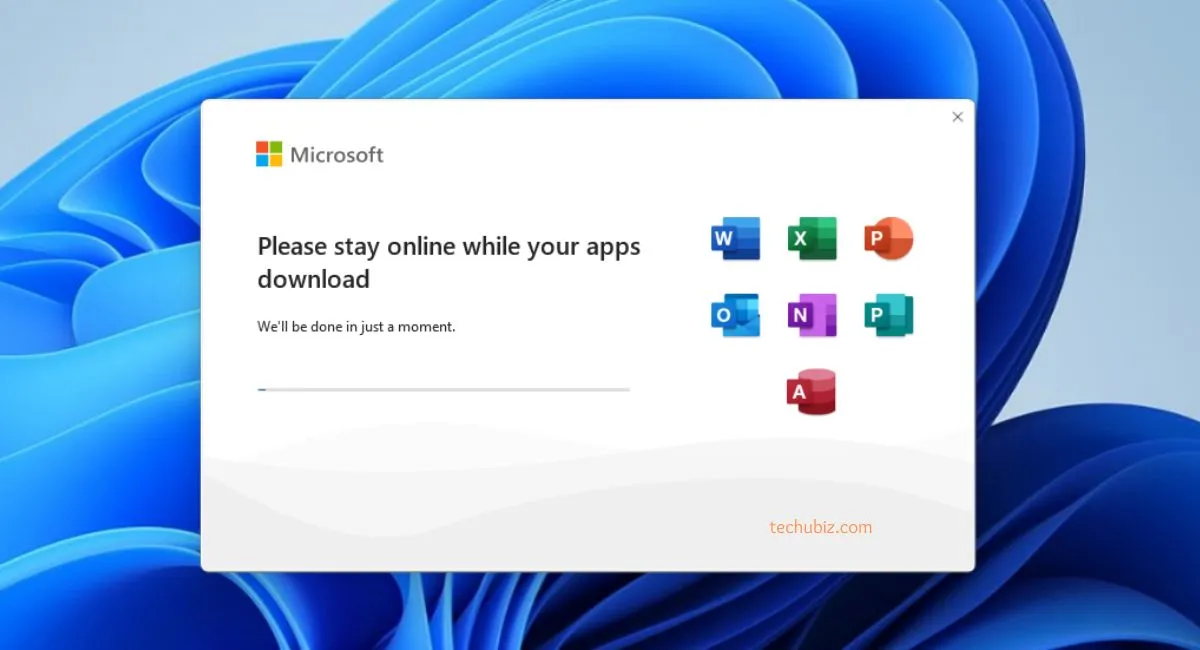Screen dimensions: 1200x650
Task: Click the PowerPoint app icon
Action: pos(889,239)
